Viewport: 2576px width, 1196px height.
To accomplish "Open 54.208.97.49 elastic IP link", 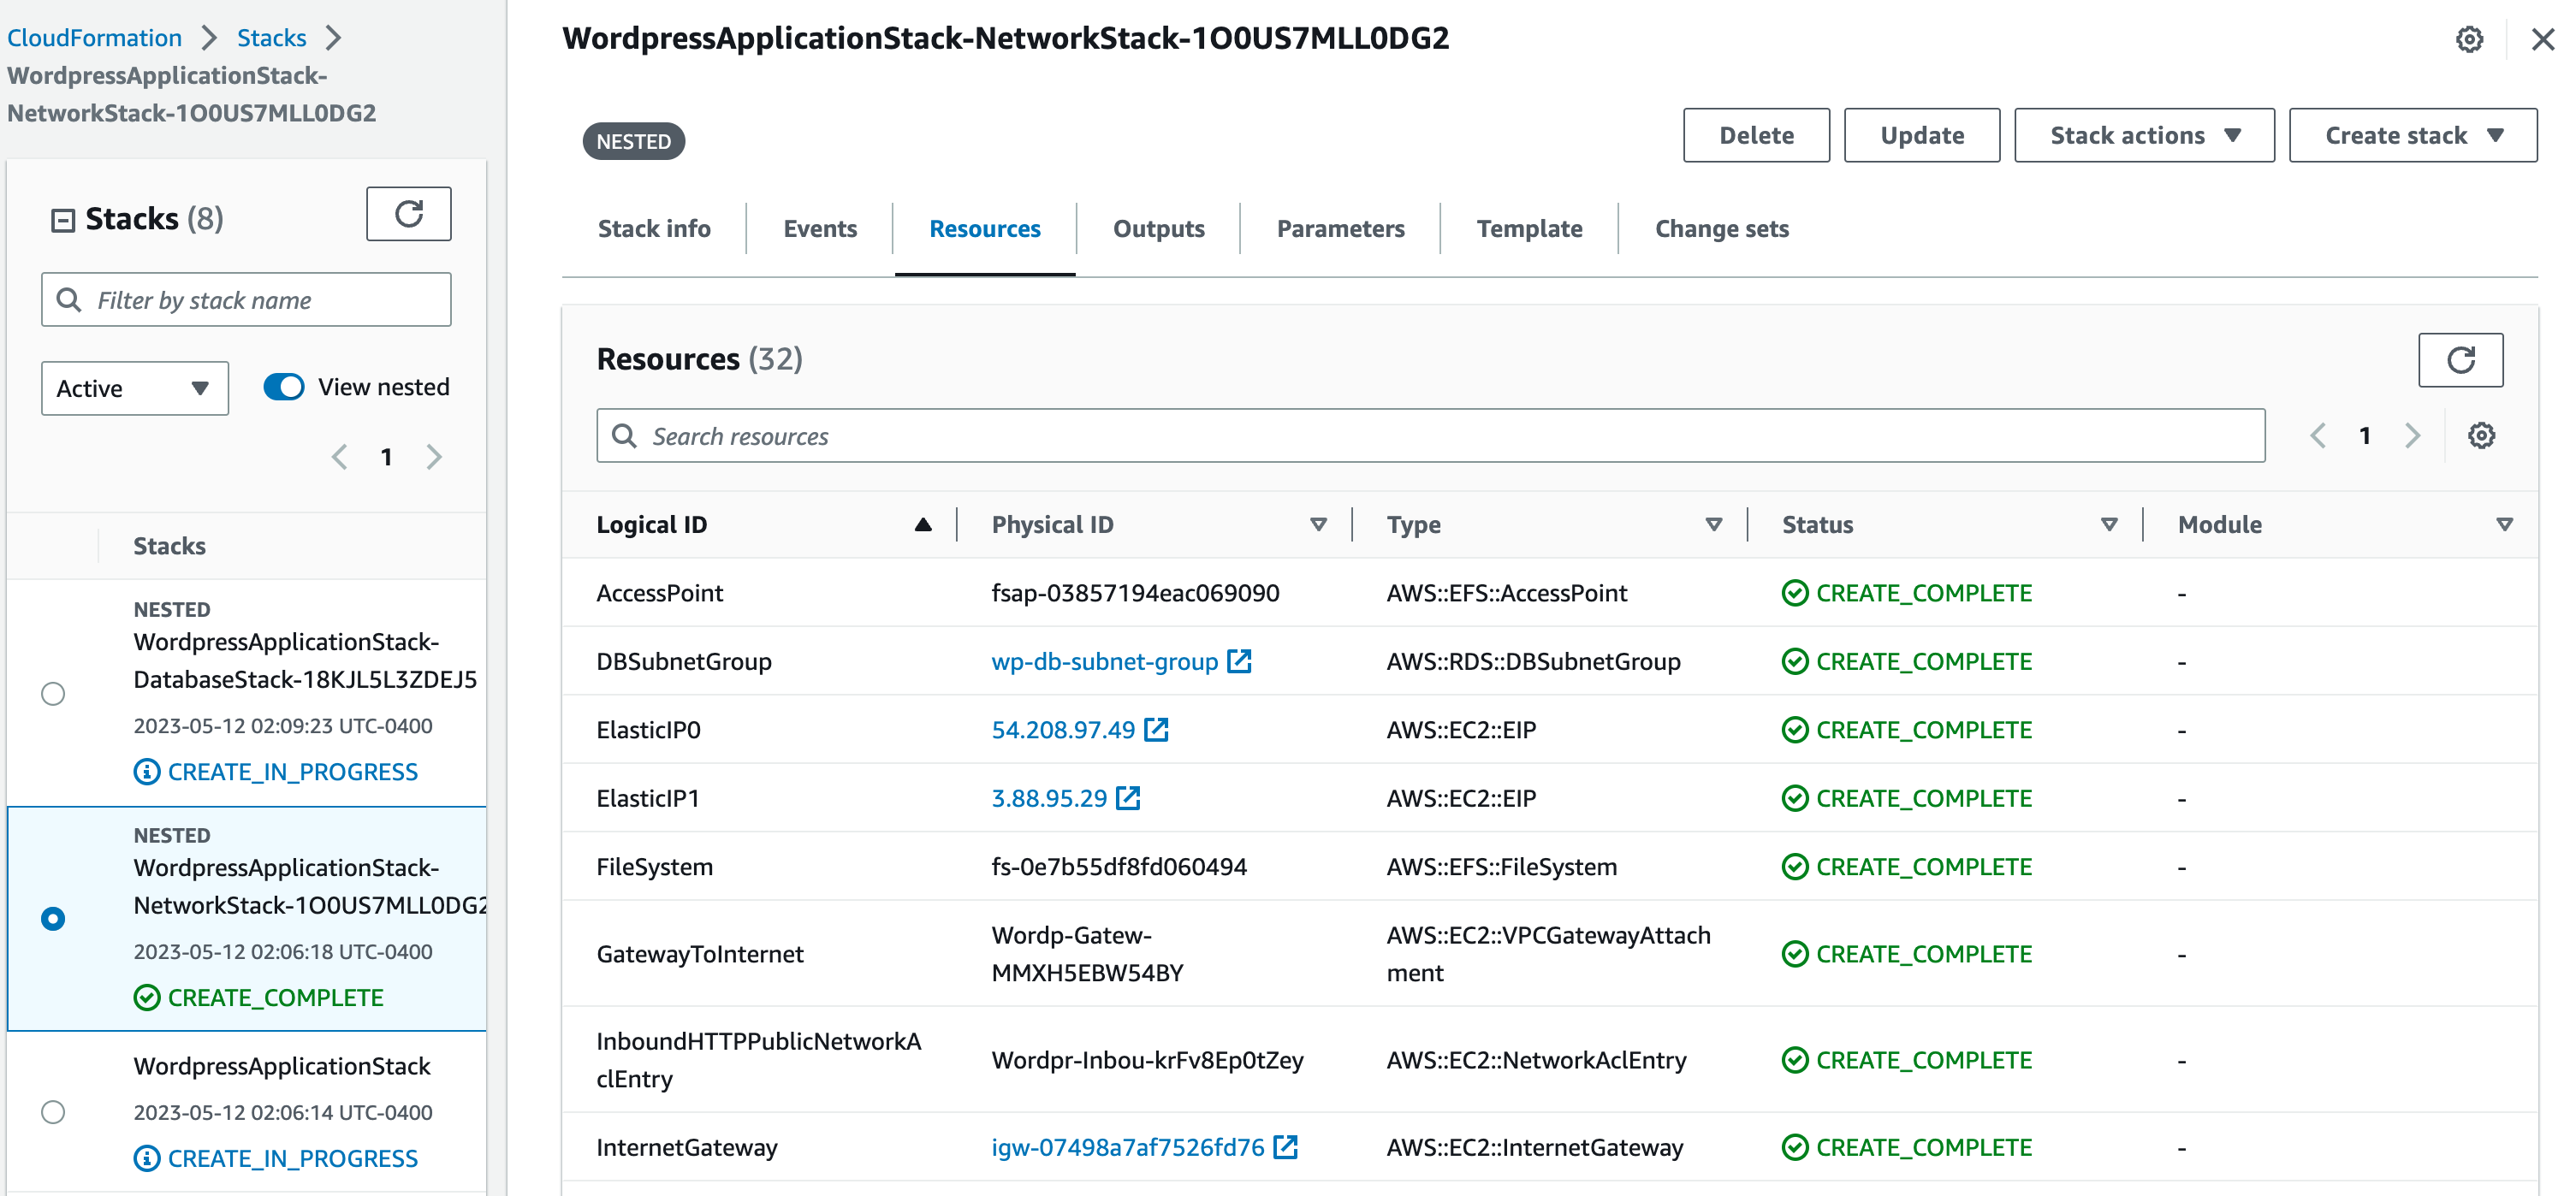I will pyautogui.click(x=1063, y=730).
